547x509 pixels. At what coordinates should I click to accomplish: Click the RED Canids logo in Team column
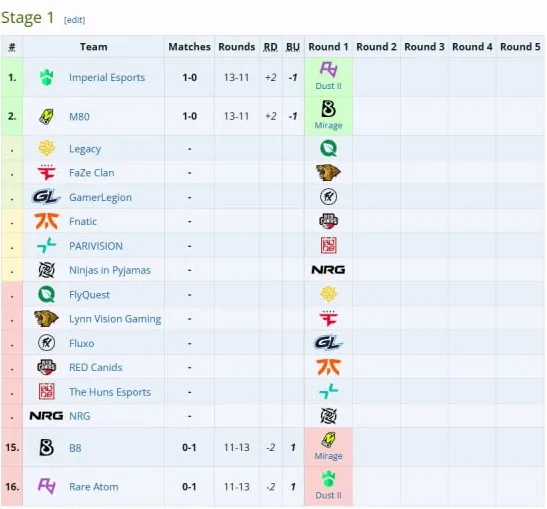(46, 367)
